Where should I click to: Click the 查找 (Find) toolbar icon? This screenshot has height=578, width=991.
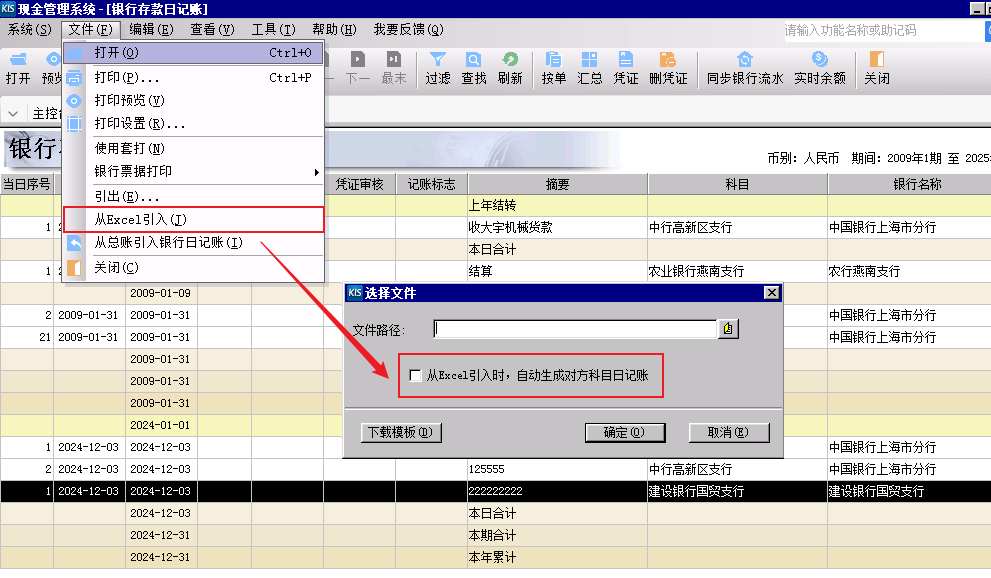[473, 67]
